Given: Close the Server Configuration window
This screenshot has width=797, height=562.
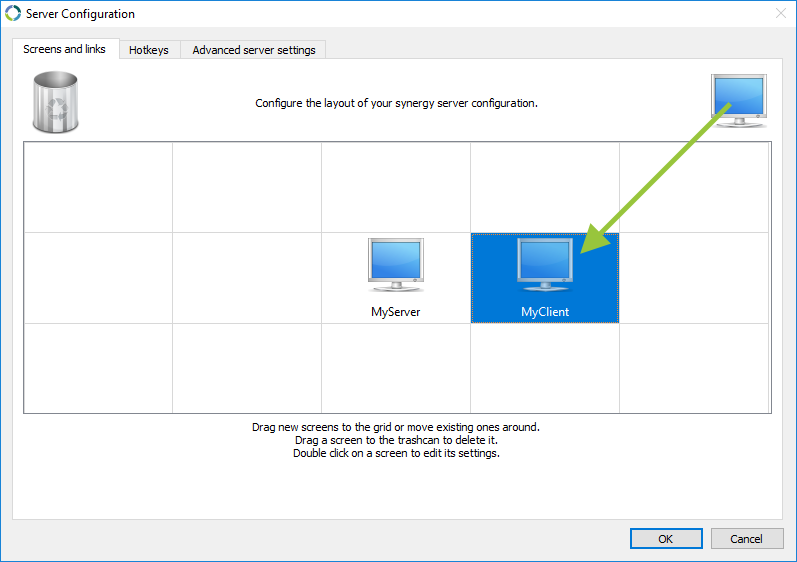Looking at the screenshot, I should (x=781, y=13).
